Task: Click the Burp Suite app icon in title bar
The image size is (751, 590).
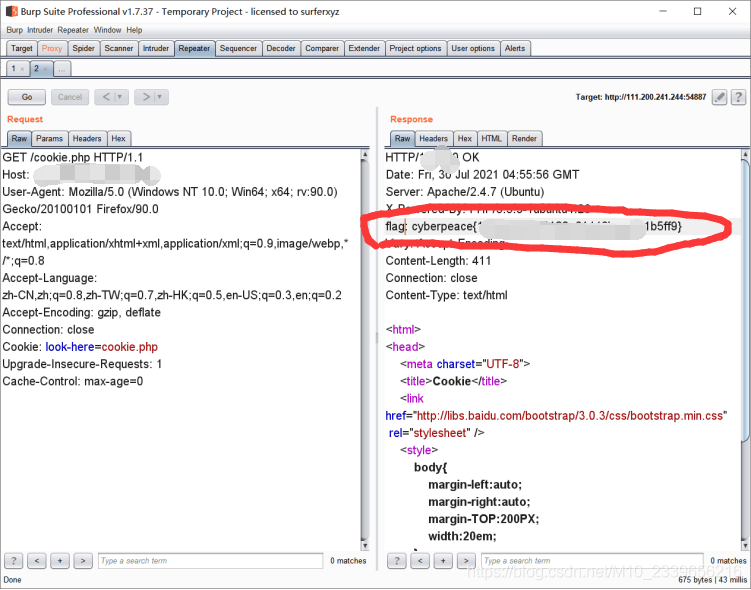Action: click(x=11, y=11)
